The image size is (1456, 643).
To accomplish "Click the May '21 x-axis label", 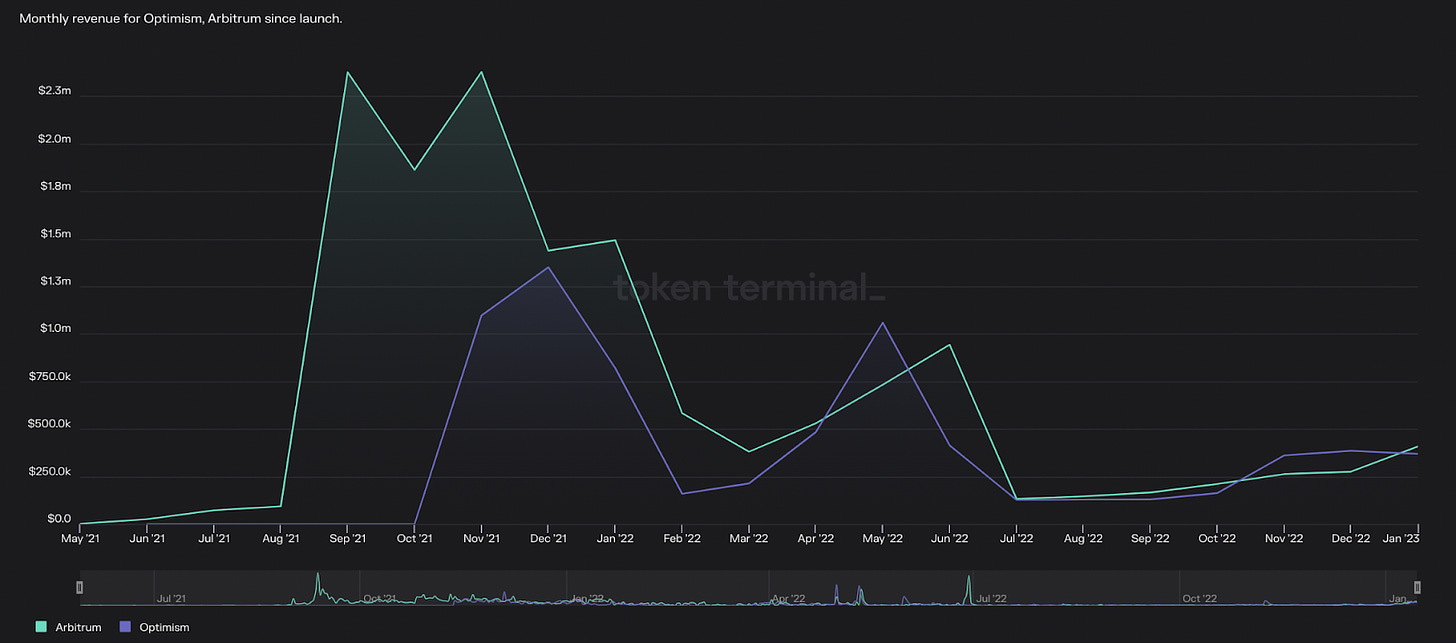I will point(80,539).
